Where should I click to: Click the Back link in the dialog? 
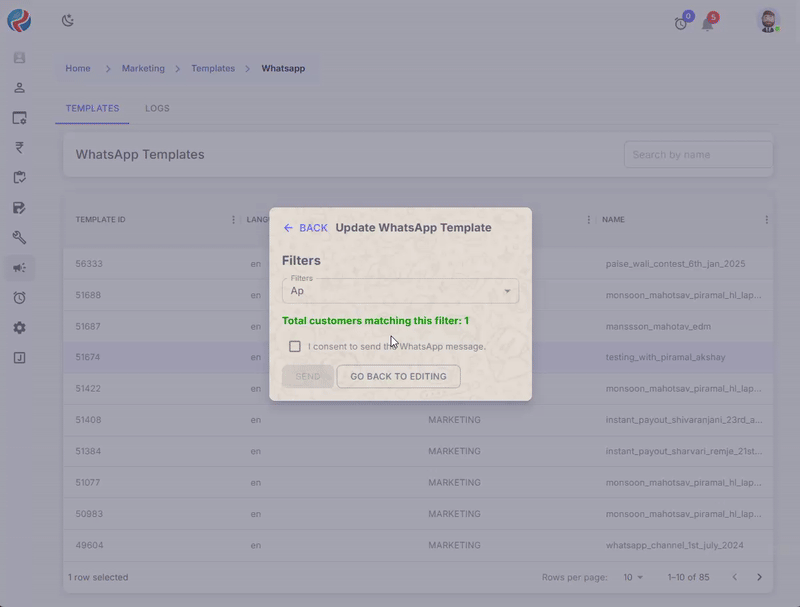(305, 228)
